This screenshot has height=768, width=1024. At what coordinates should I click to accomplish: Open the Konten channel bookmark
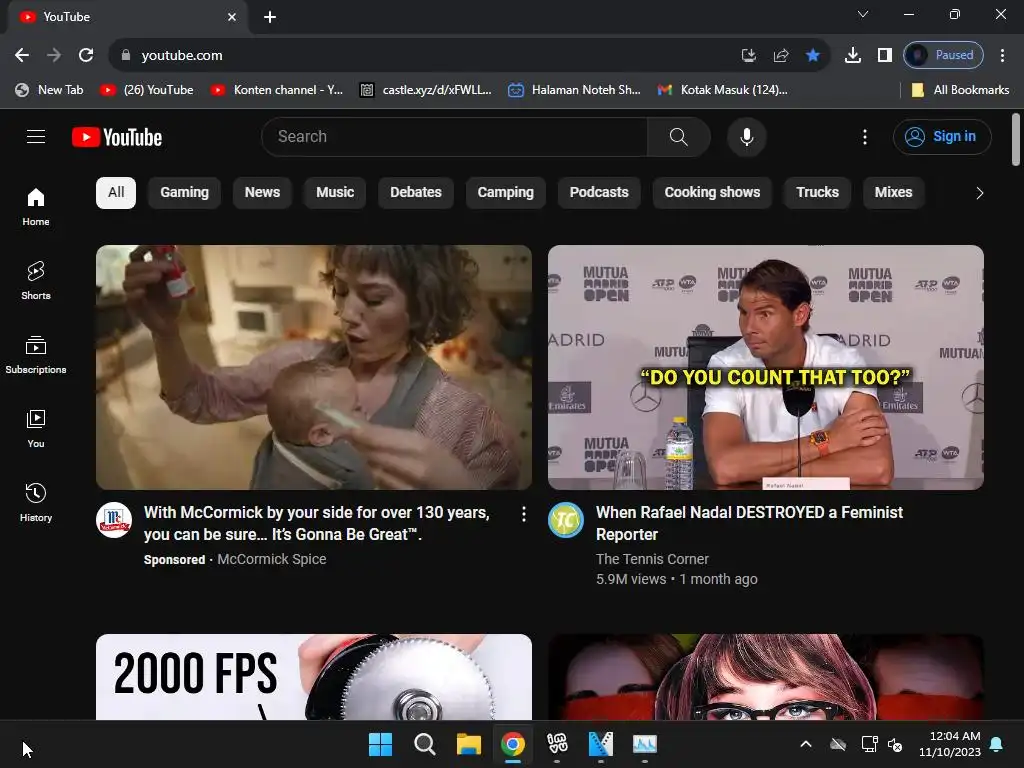(x=277, y=90)
